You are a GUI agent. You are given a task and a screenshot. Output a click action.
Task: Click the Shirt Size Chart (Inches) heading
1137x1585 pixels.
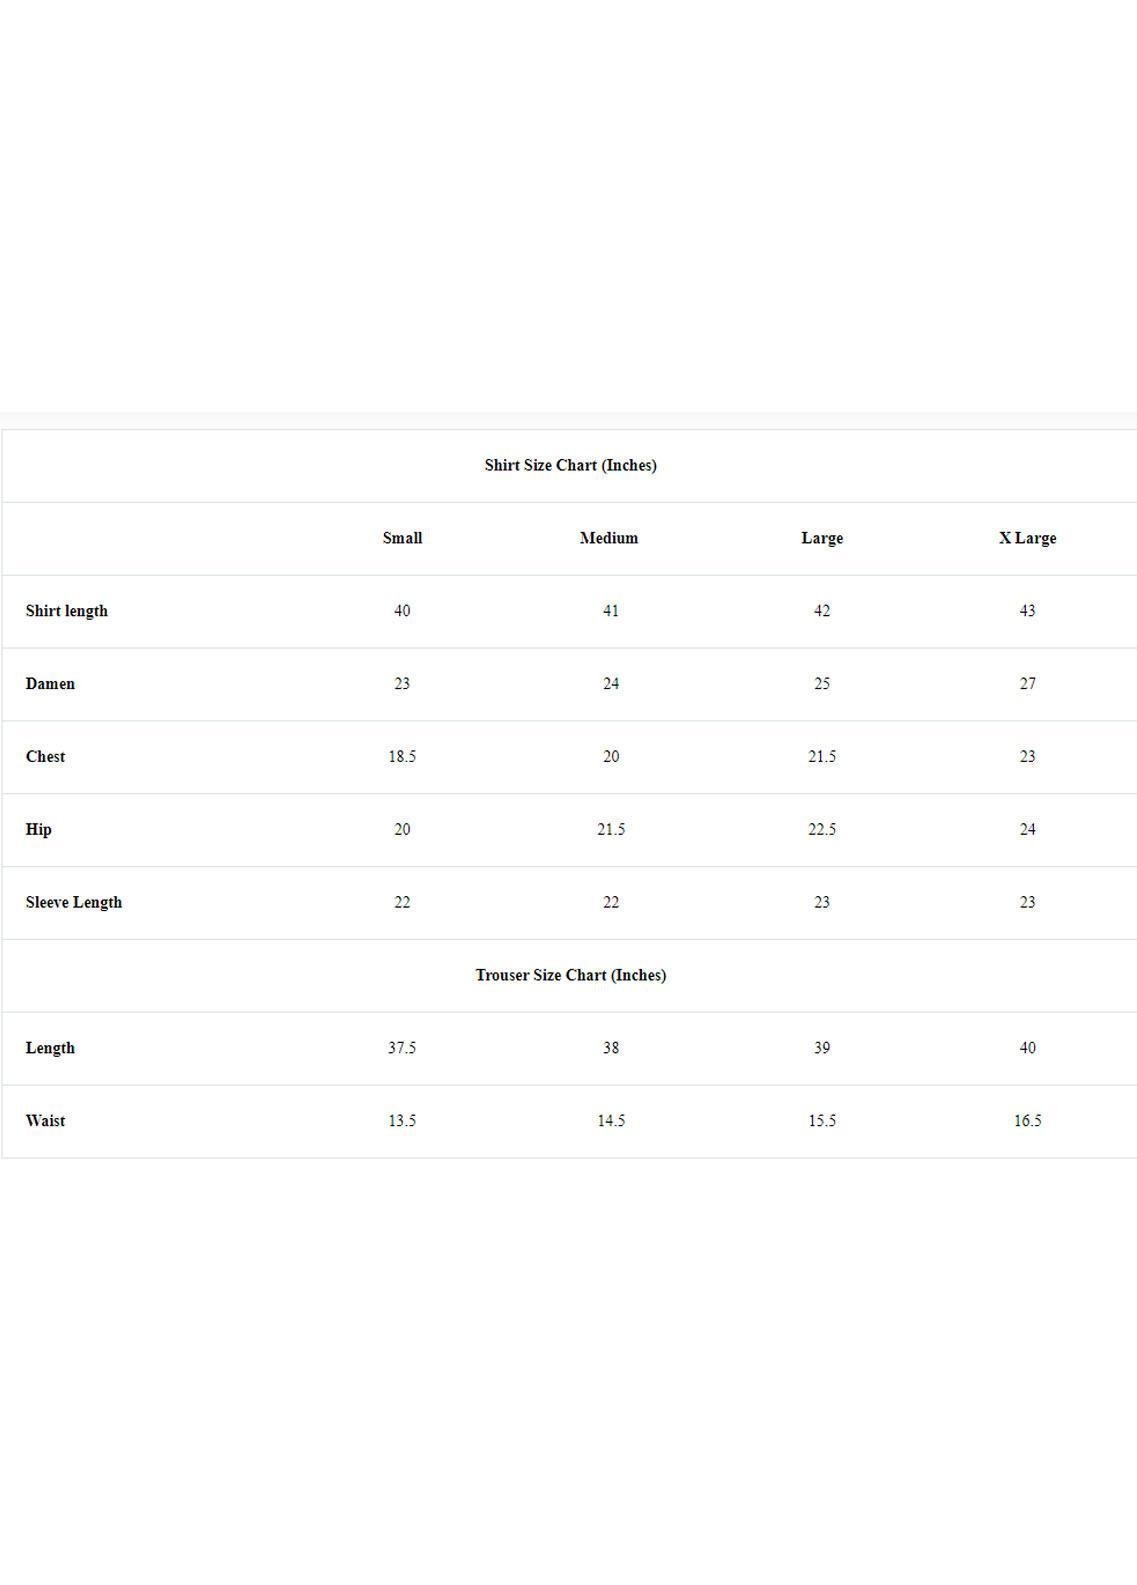click(x=570, y=465)
